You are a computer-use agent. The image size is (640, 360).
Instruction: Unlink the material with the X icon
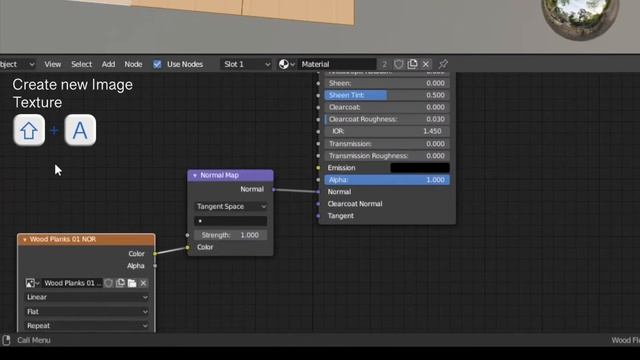(426, 64)
